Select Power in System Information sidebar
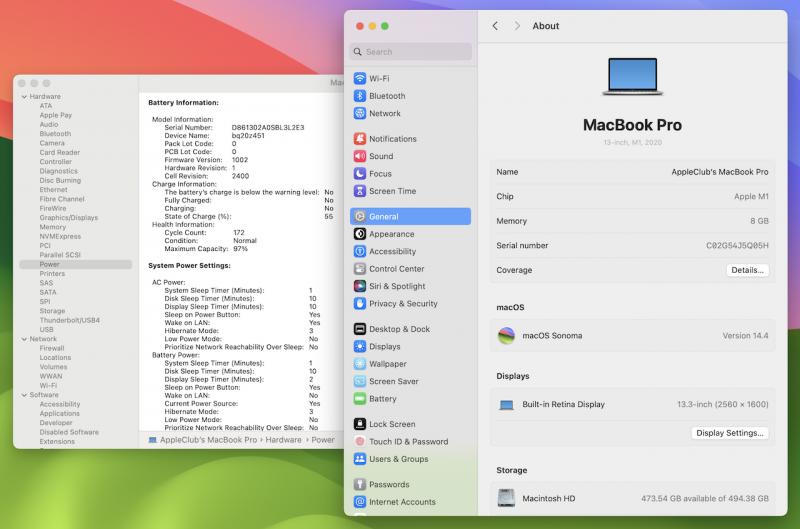 coord(76,264)
